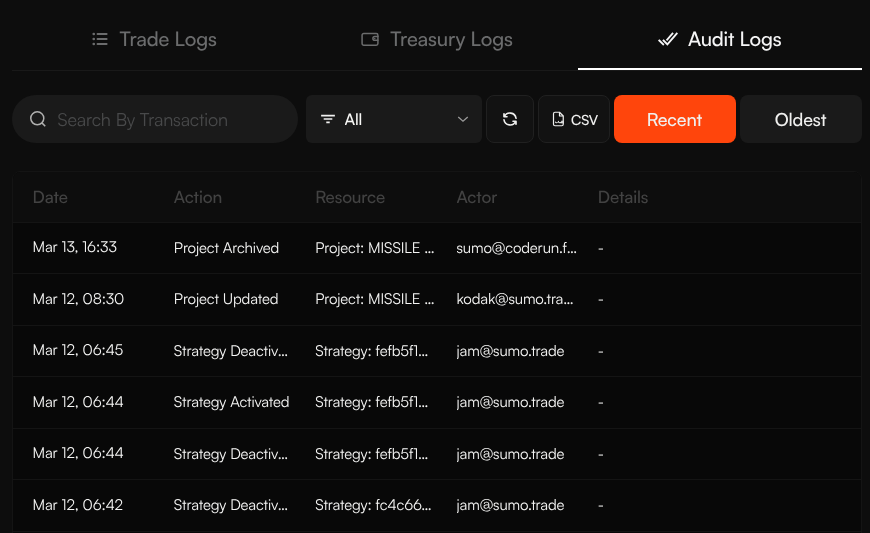The image size is (870, 533).
Task: Open the All filter dropdown
Action: pyautogui.click(x=394, y=120)
